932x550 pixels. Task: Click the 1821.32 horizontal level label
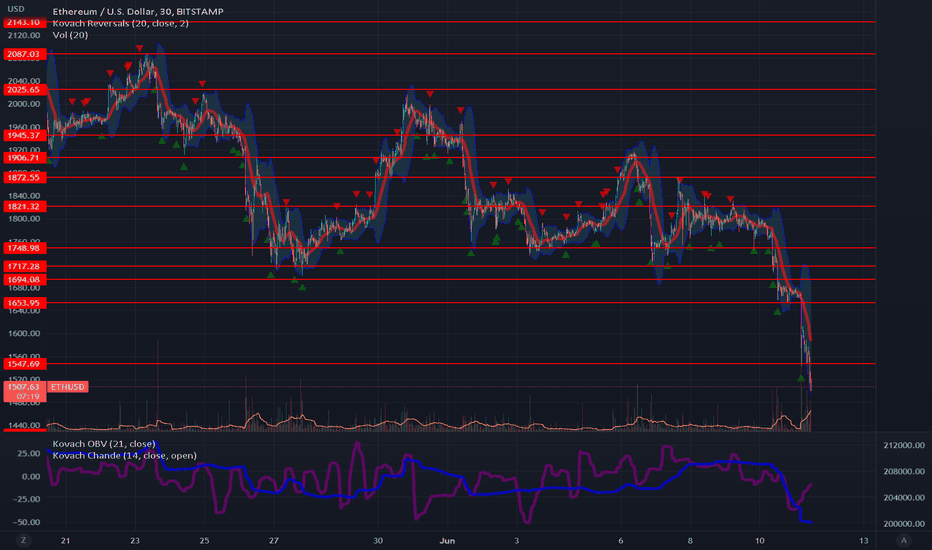(24, 206)
